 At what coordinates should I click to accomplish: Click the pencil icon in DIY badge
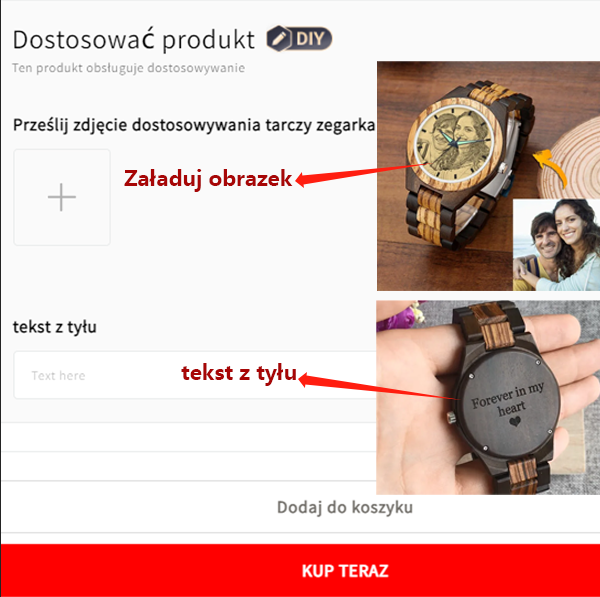[x=279, y=39]
